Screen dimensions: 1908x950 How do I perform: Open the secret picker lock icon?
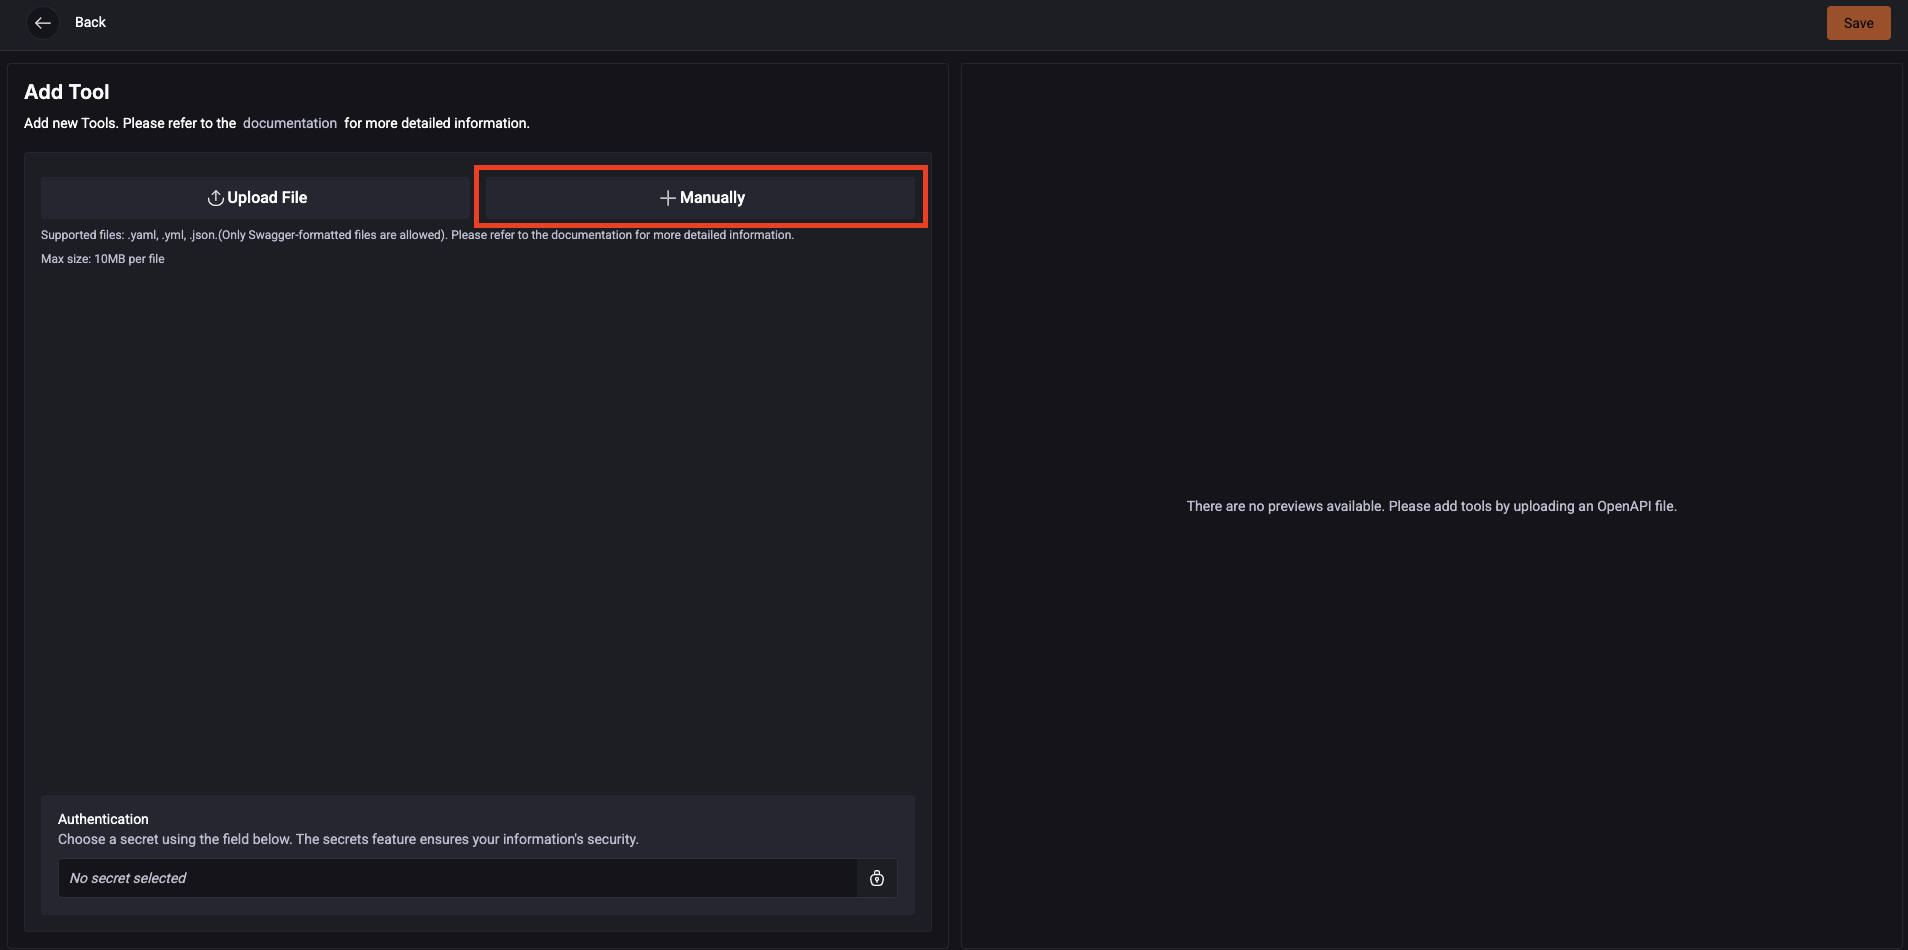877,878
